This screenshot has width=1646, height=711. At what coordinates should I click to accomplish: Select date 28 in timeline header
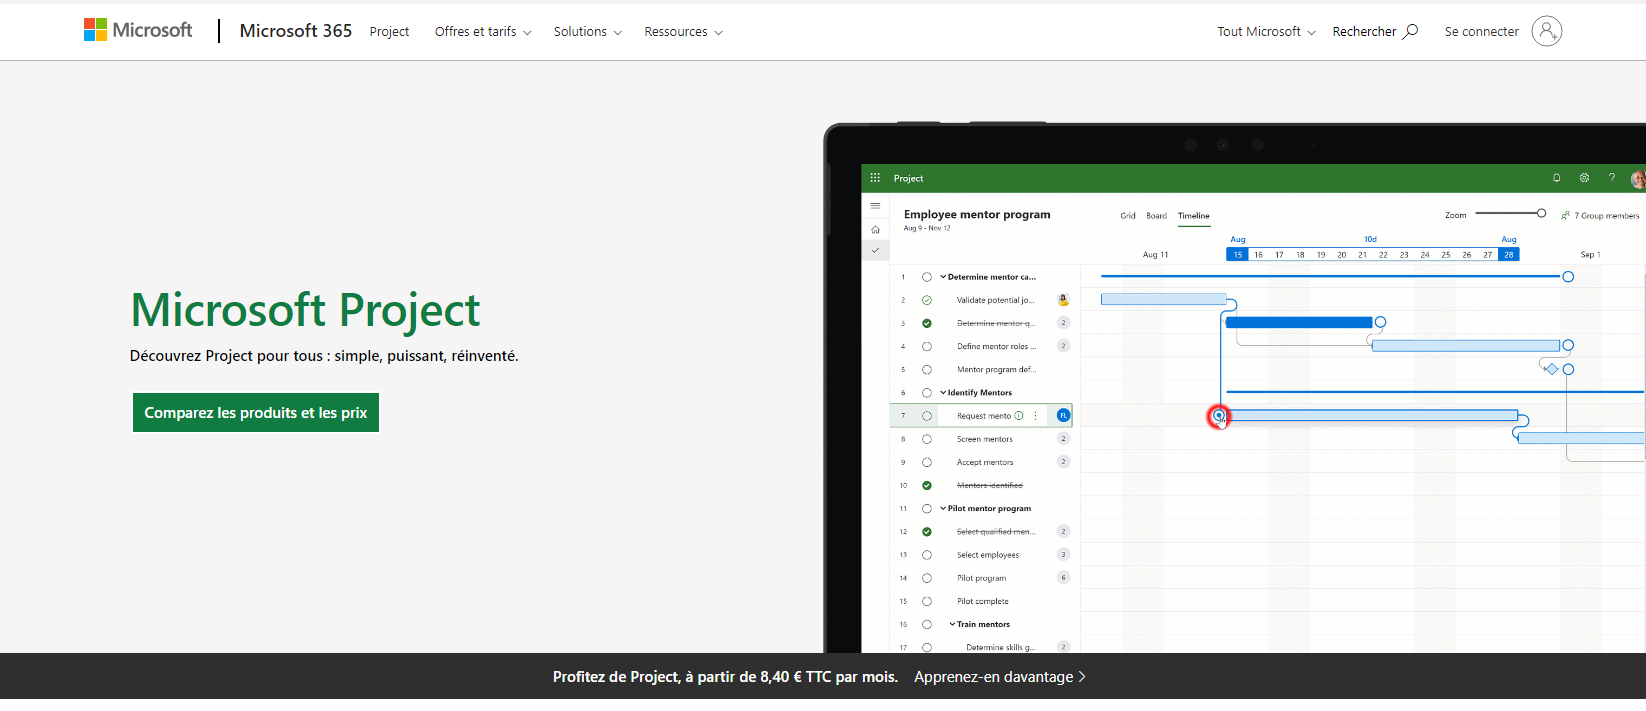(1508, 255)
